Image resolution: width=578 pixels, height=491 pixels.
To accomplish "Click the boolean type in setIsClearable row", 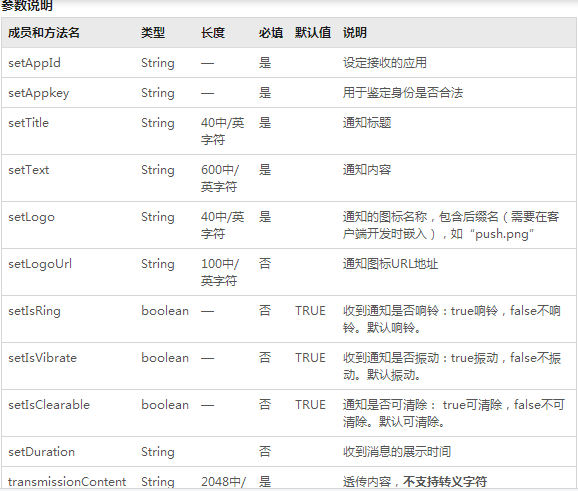I will point(165,405).
